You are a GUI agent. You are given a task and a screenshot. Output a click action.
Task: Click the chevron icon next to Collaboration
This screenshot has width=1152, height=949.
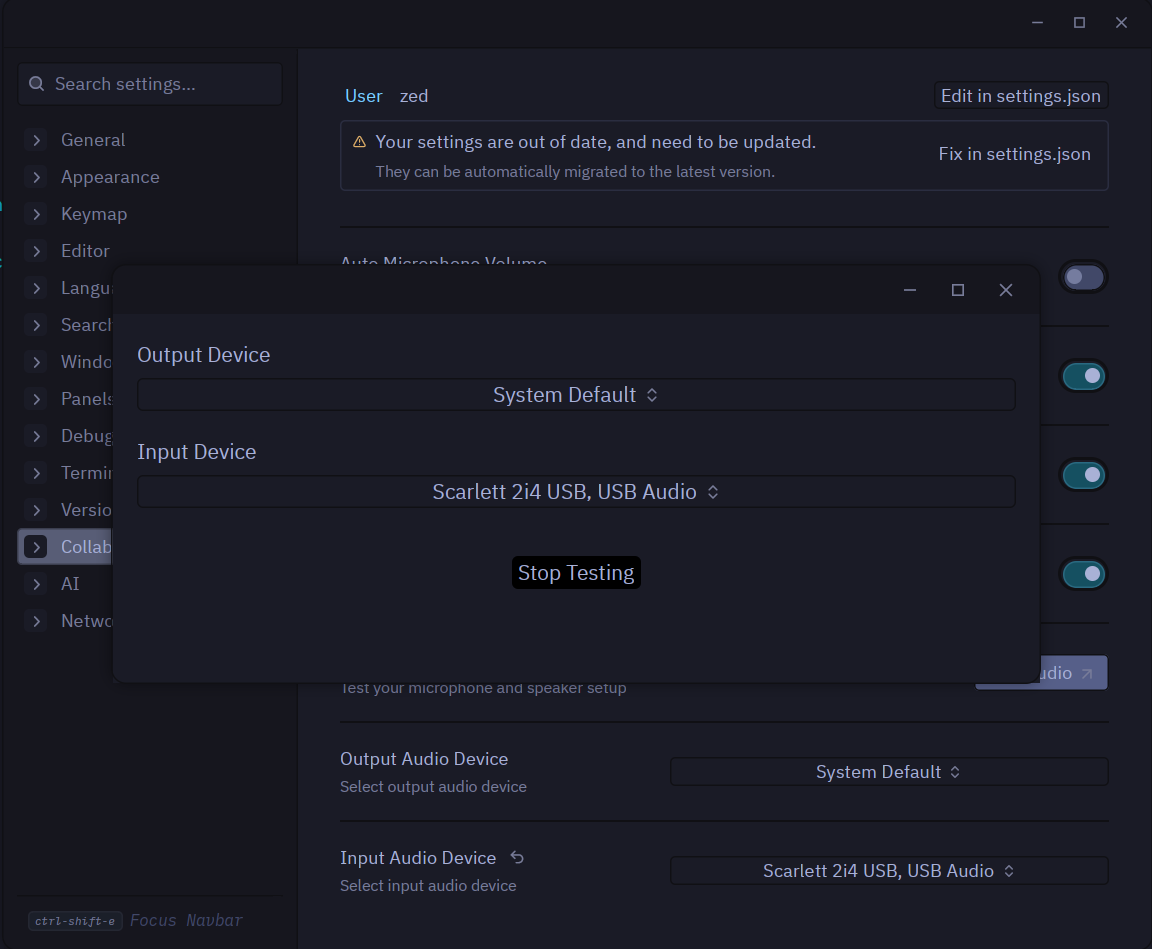tap(36, 546)
